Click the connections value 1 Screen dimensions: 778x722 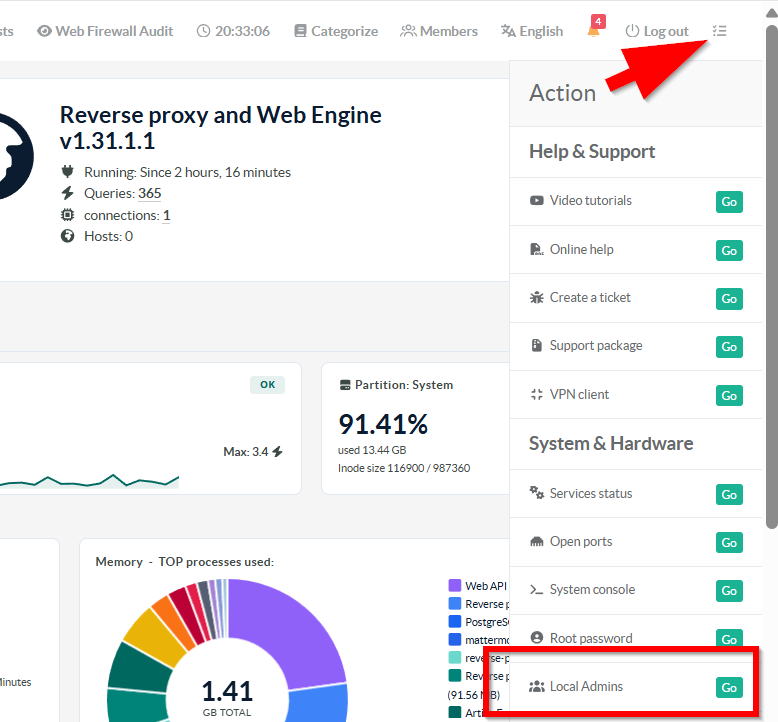[x=166, y=215]
